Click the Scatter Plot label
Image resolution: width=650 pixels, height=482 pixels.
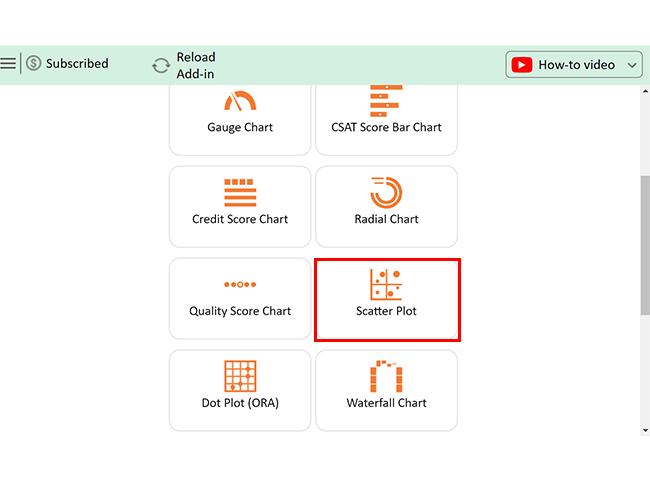pos(386,311)
